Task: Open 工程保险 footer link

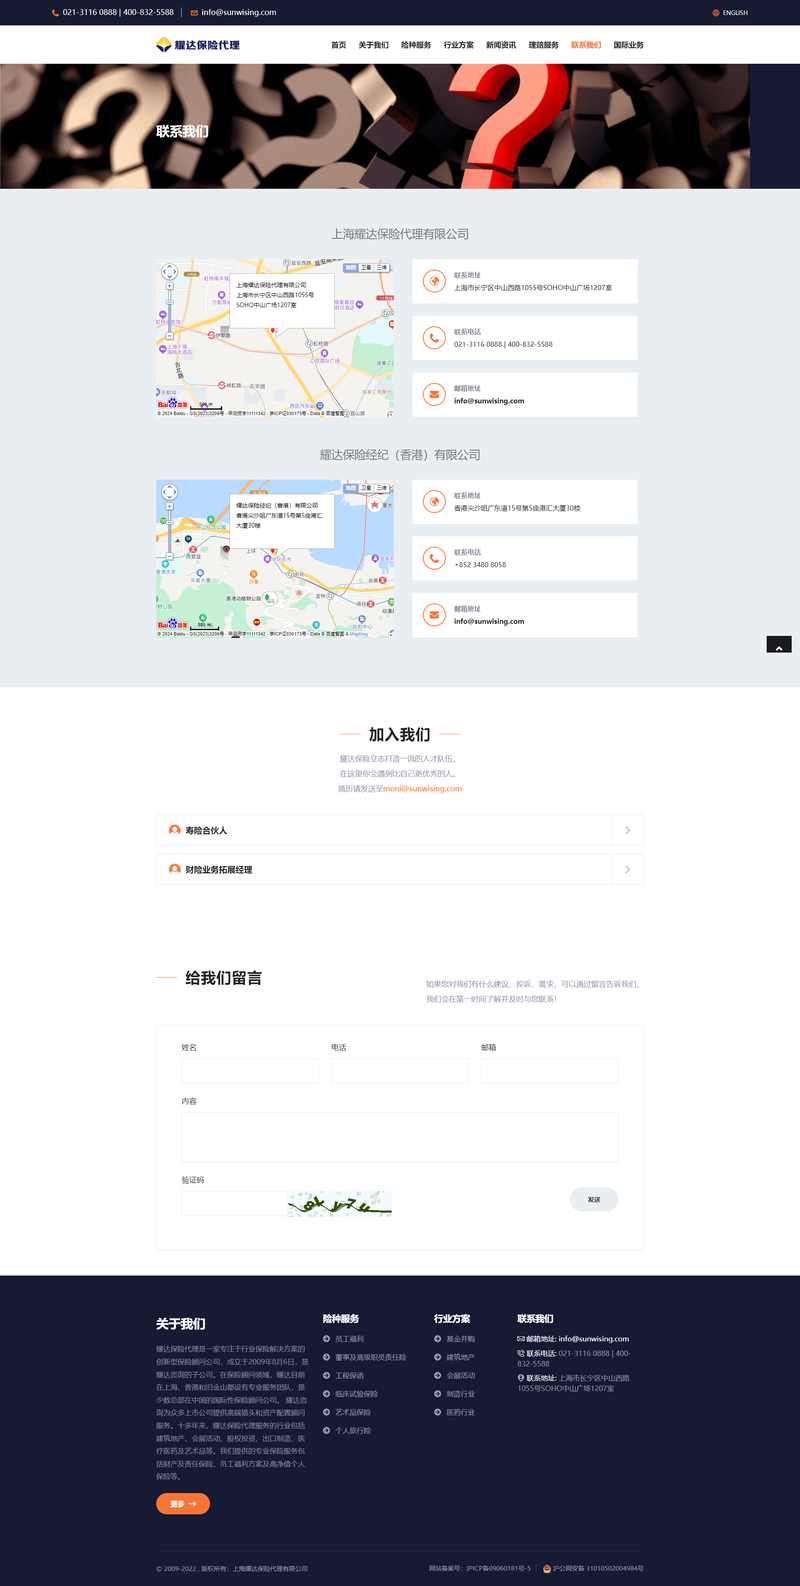Action: click(x=350, y=1376)
